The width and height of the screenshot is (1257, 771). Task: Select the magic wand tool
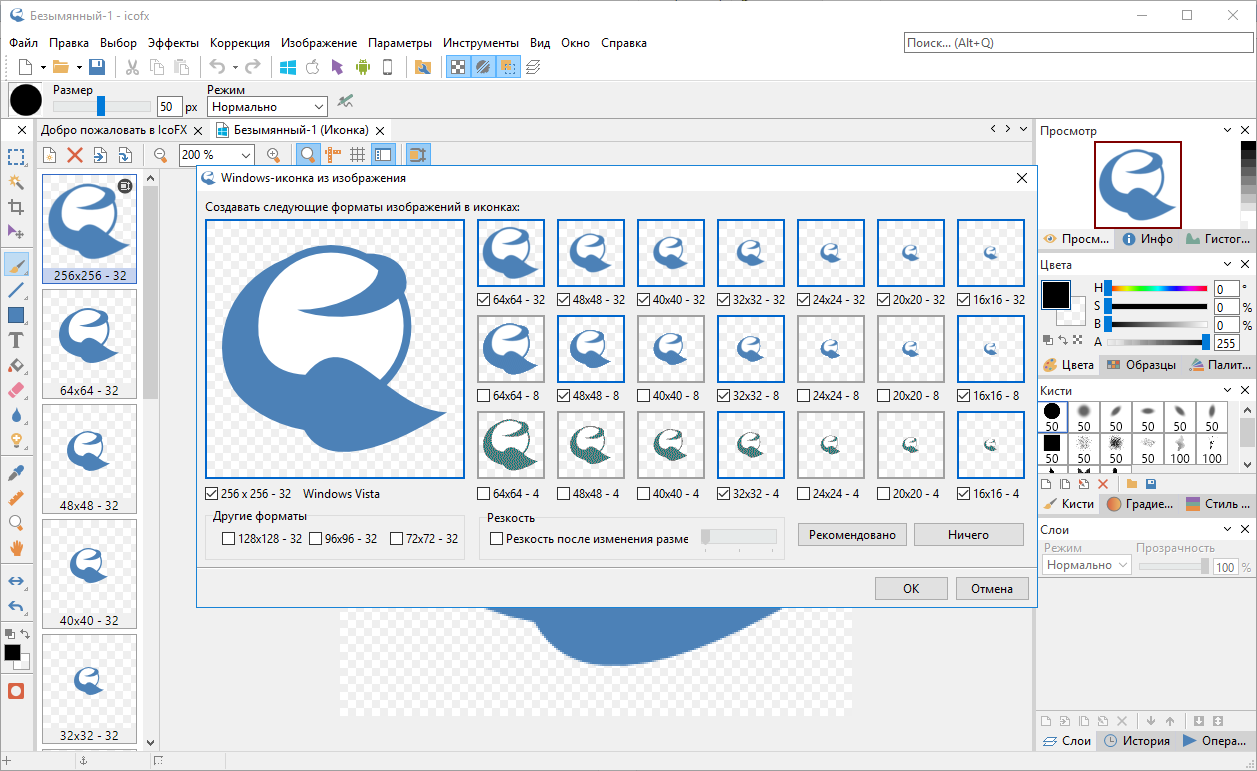coord(16,182)
